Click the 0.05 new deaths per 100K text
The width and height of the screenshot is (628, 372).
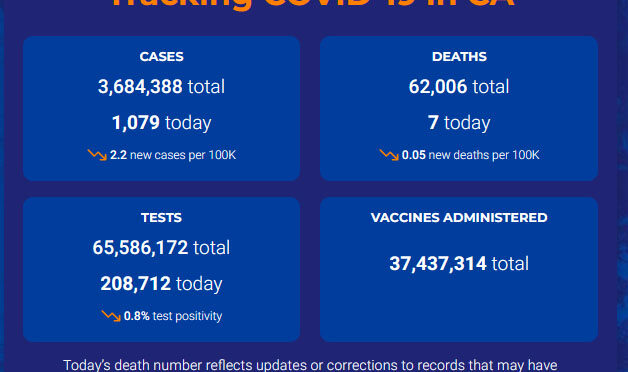pyautogui.click(x=471, y=155)
